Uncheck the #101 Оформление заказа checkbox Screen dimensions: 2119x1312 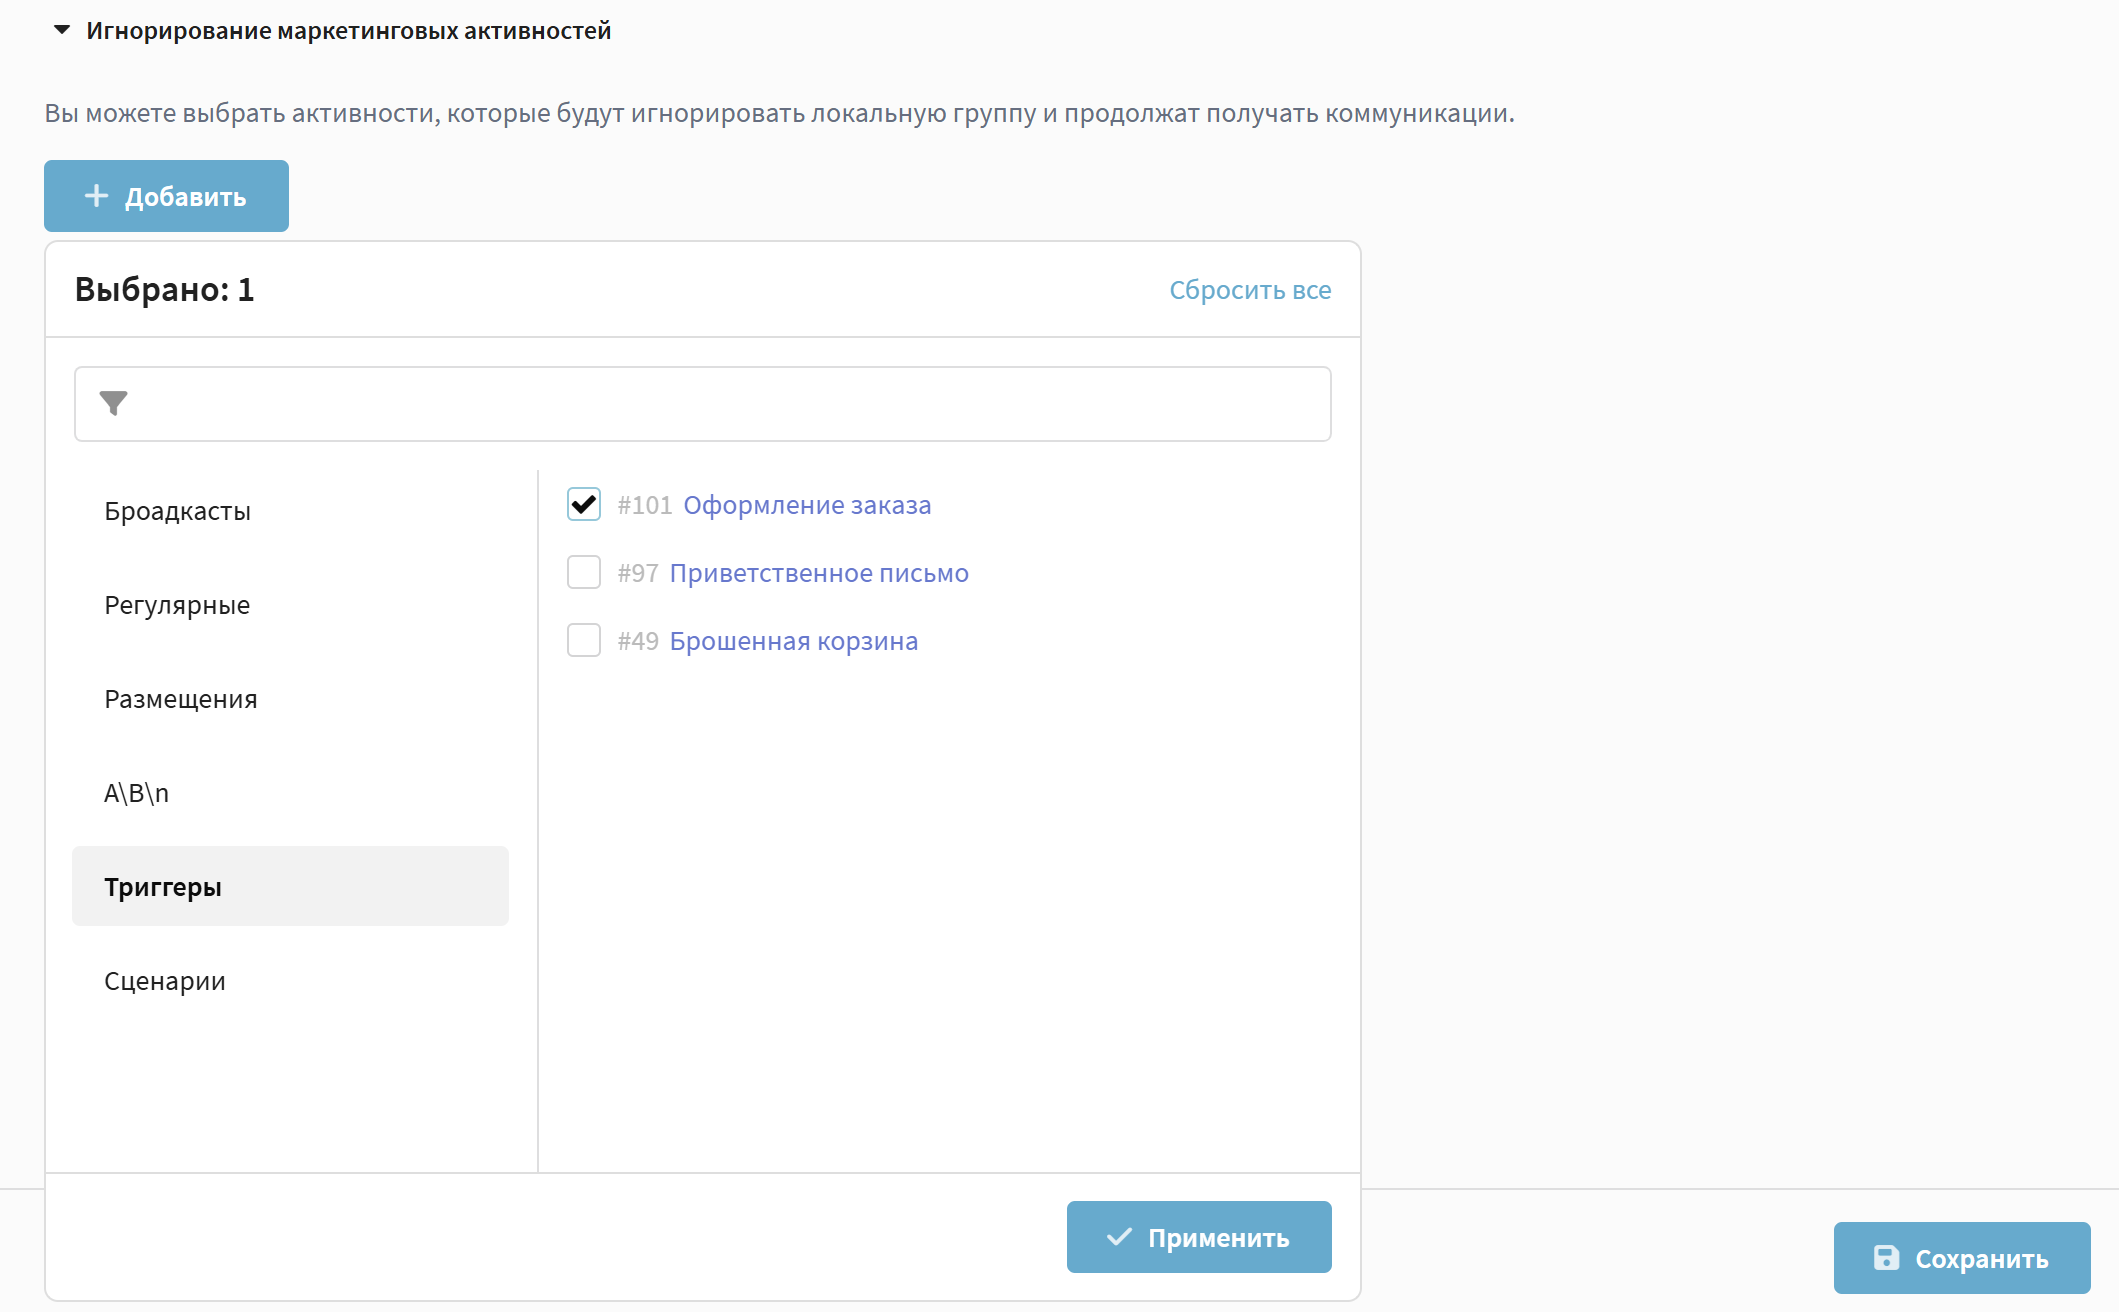click(584, 504)
